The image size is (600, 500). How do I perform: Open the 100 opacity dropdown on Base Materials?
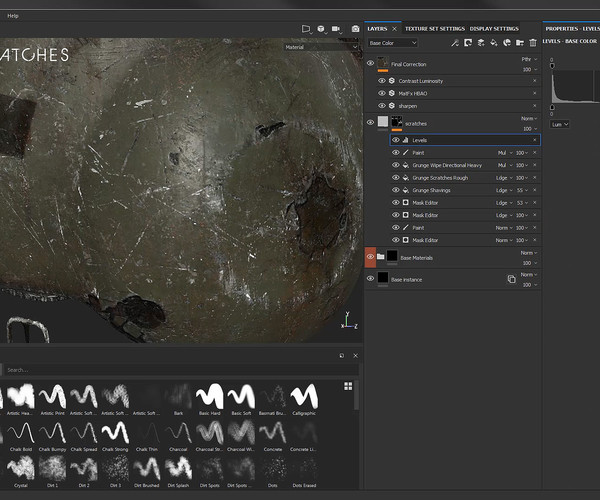coord(530,263)
